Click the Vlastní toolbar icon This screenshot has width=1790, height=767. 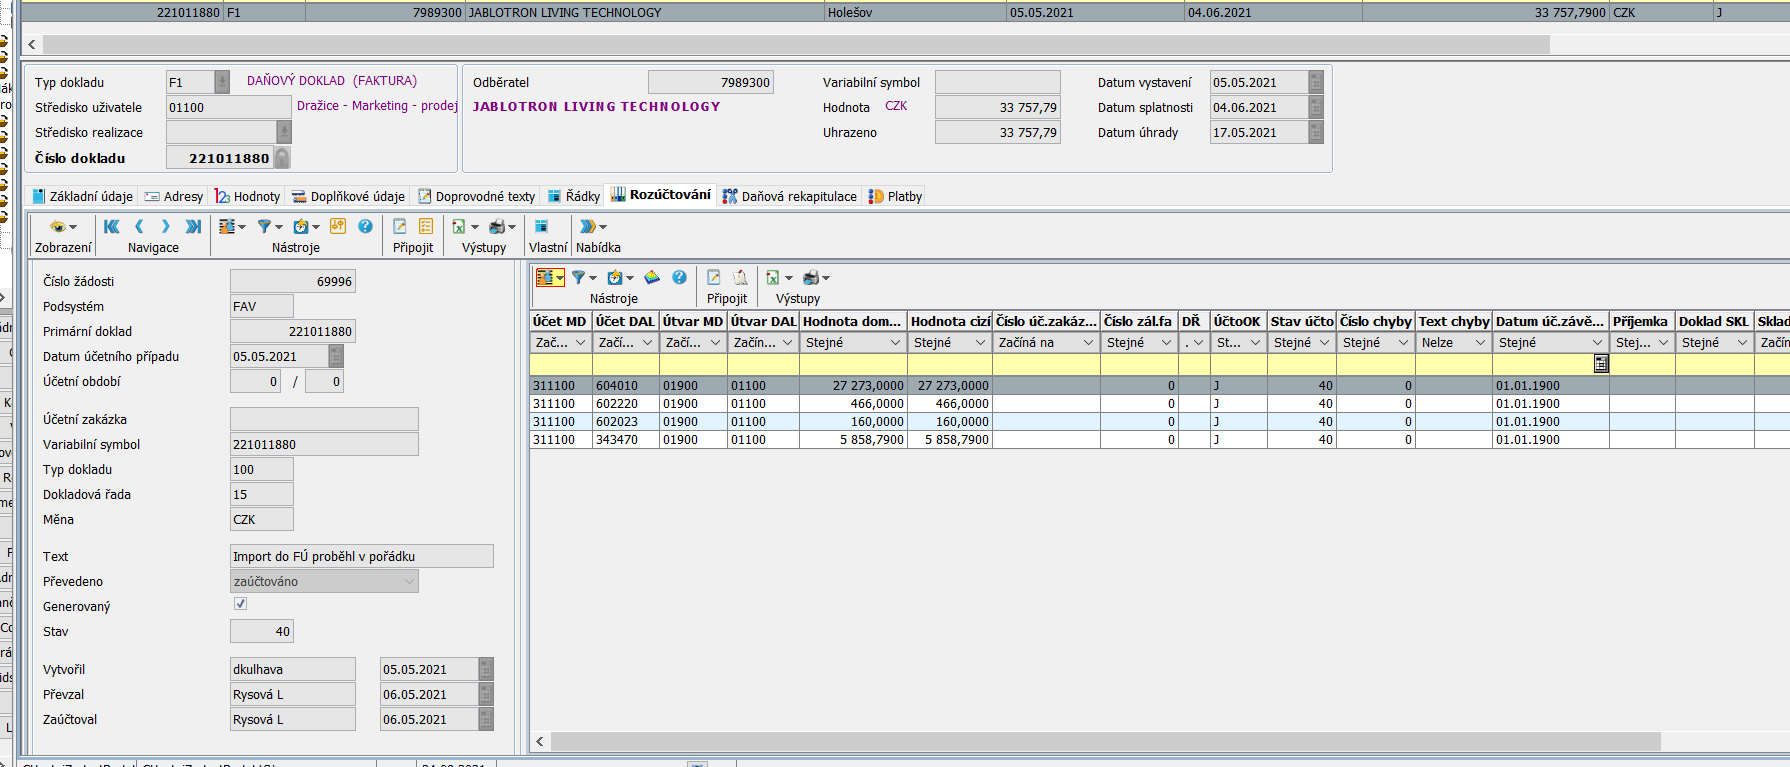[x=541, y=227]
